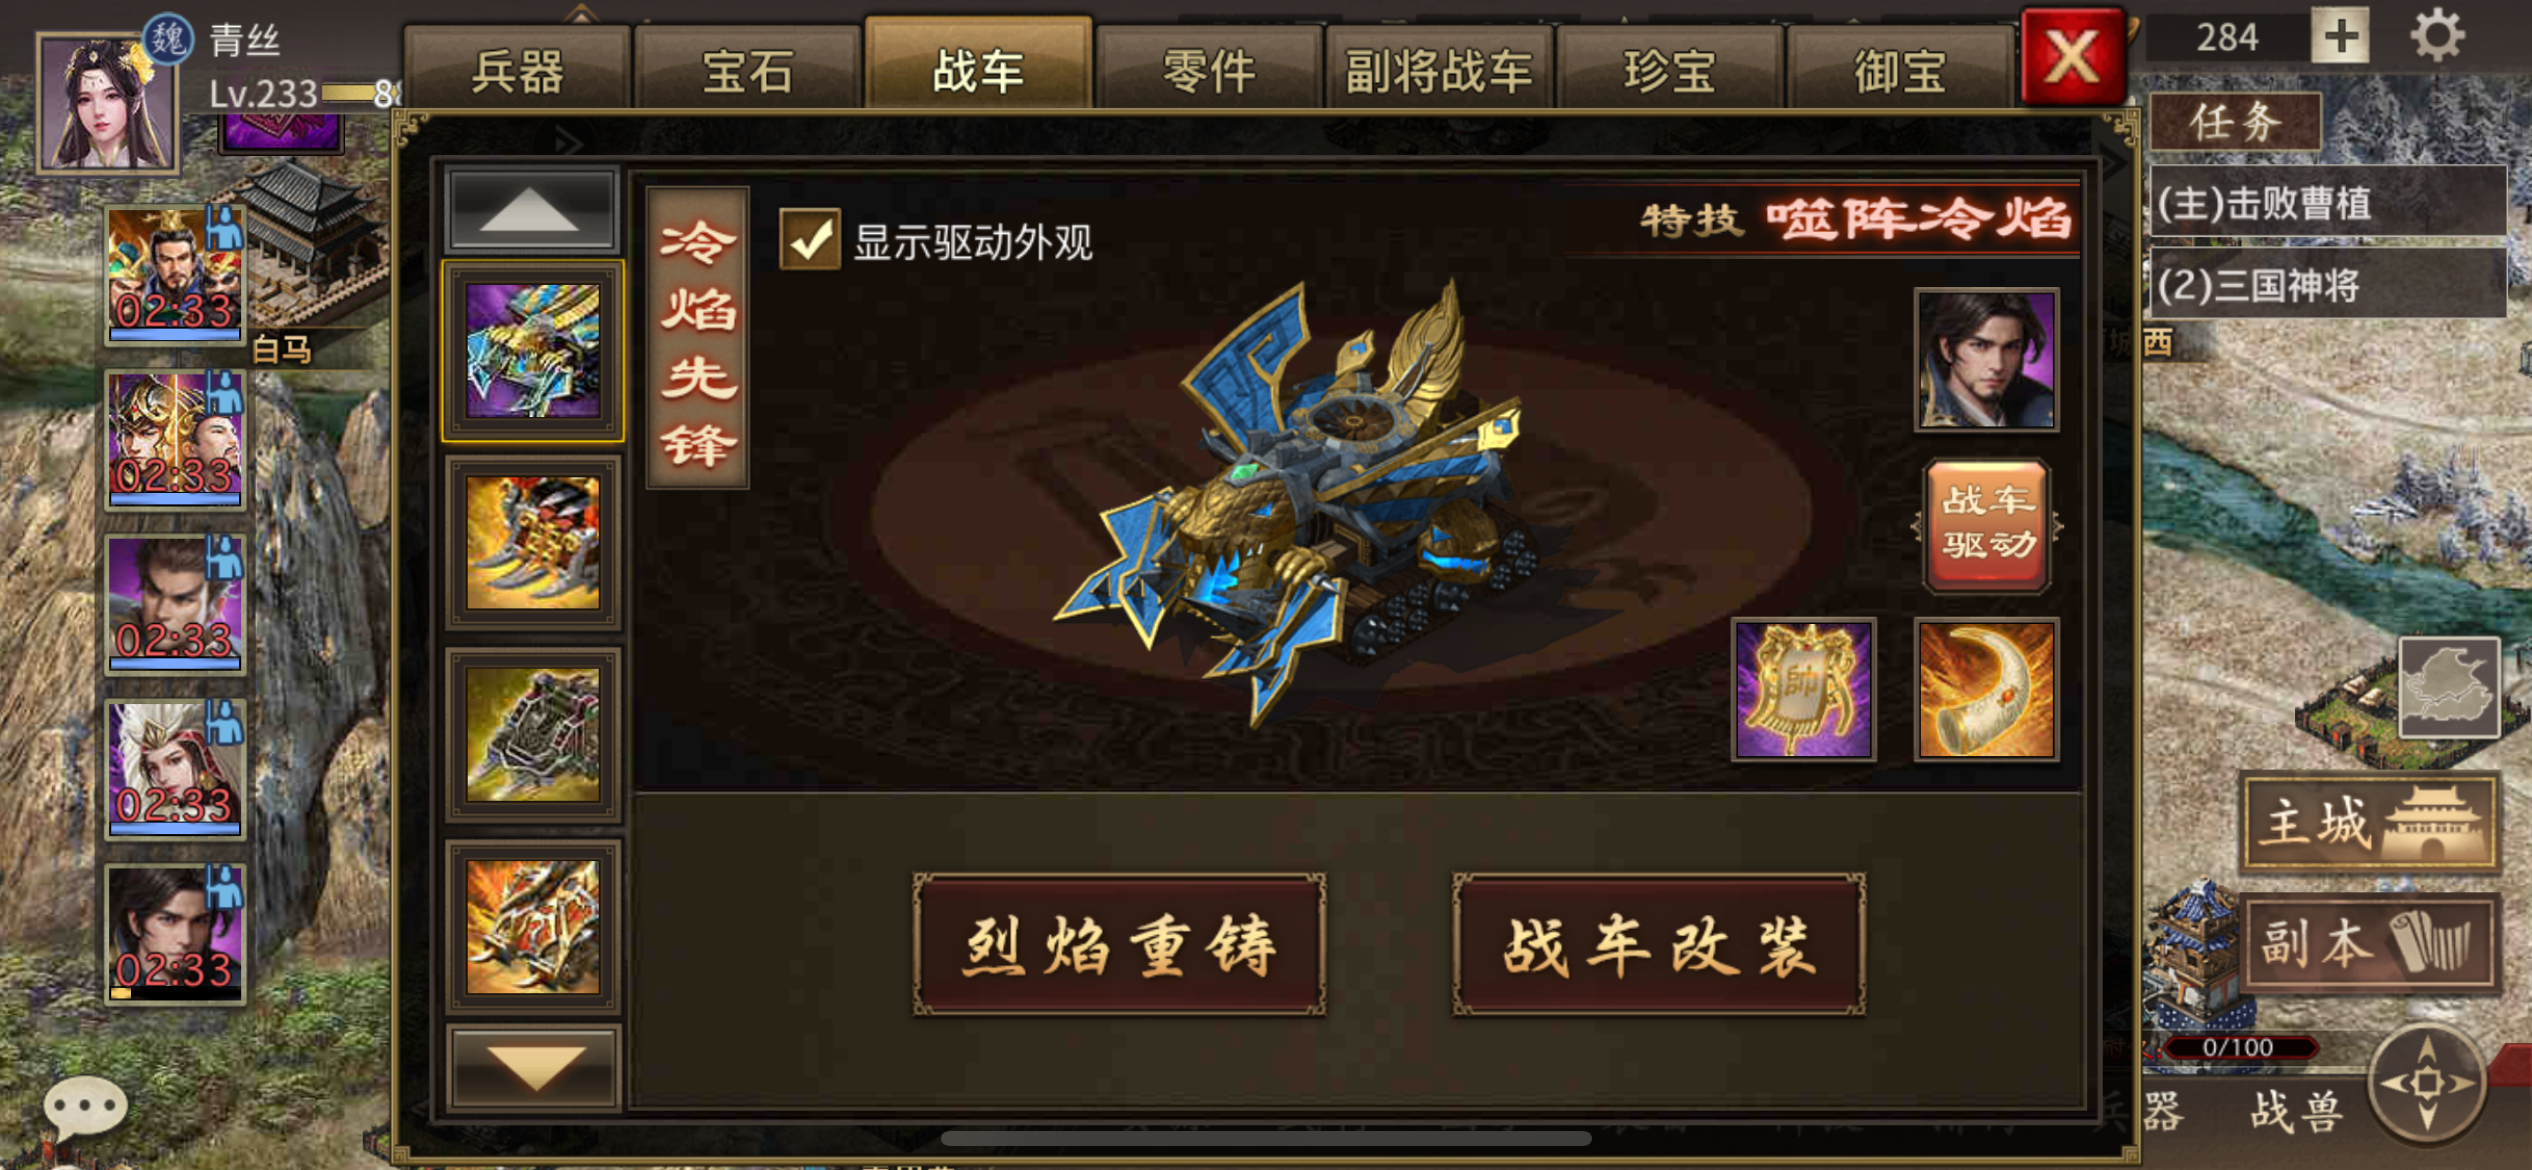The width and height of the screenshot is (2532, 1170).
Task: Click the down arrow in chariot list
Action: point(533,1068)
